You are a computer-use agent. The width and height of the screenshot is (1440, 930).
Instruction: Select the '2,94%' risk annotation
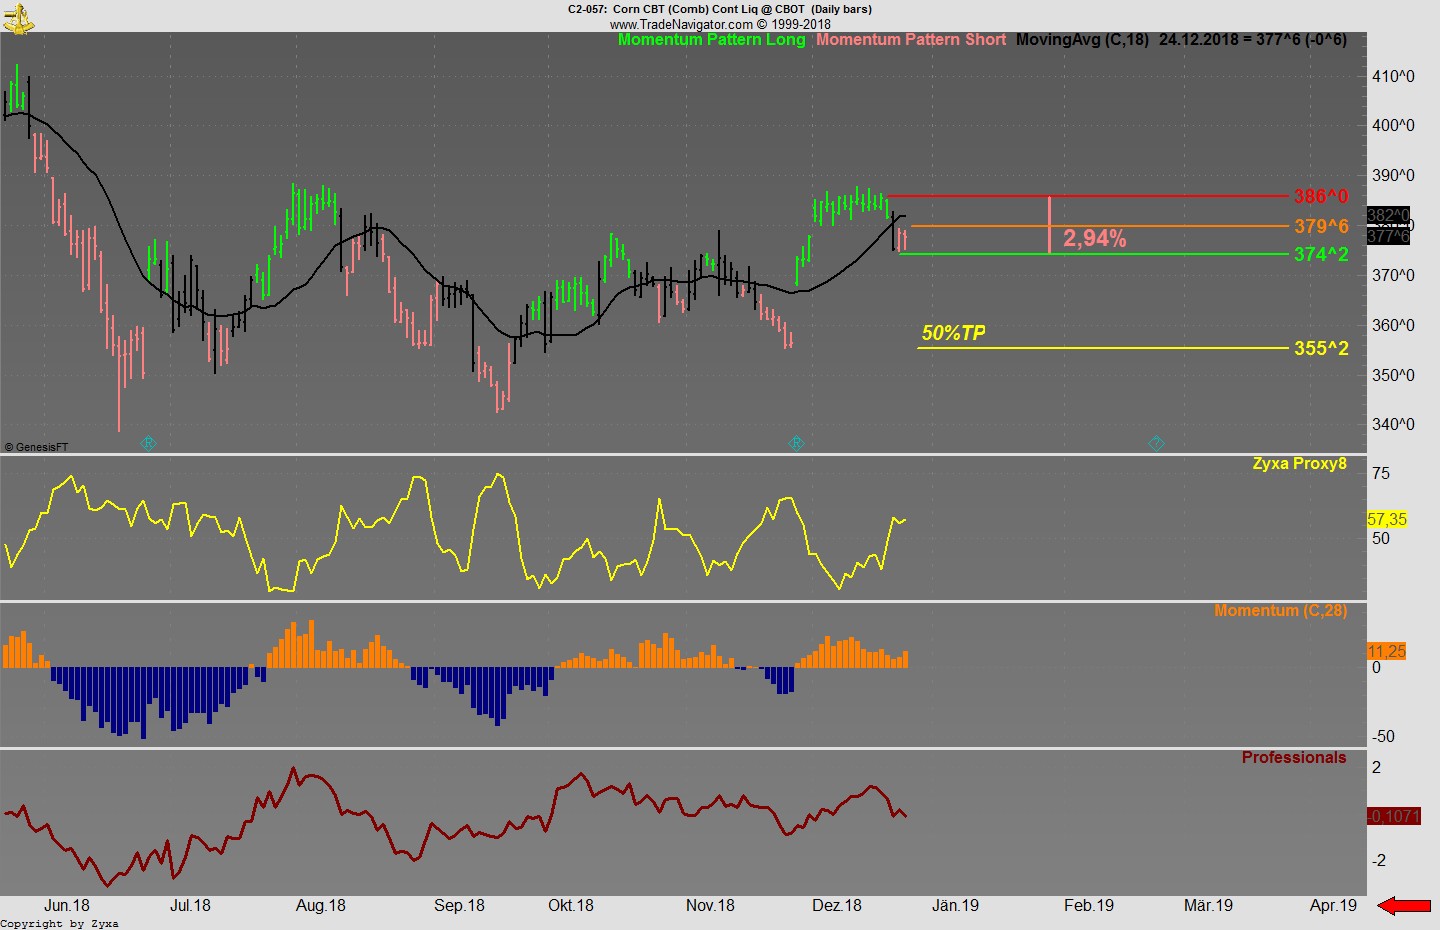pyautogui.click(x=1095, y=238)
